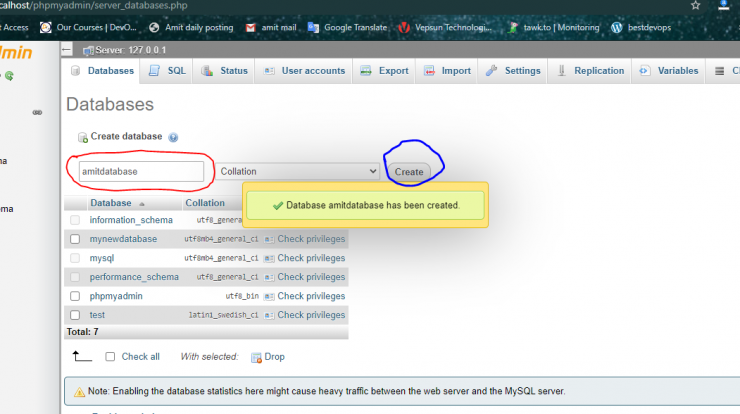Viewport: 740px width, 414px height.
Task: Click the User accounts tab icon
Action: (269, 71)
